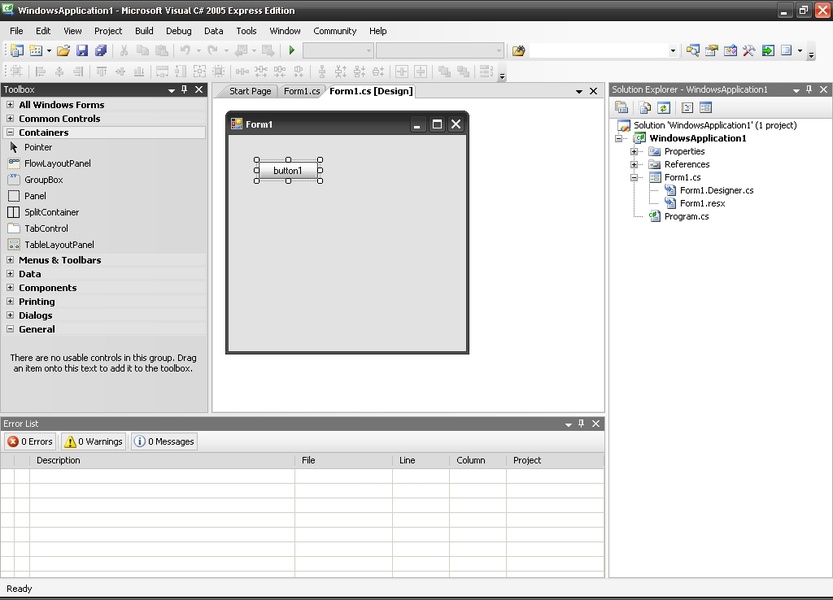Toggle the 0 Messages filter button

point(164,441)
